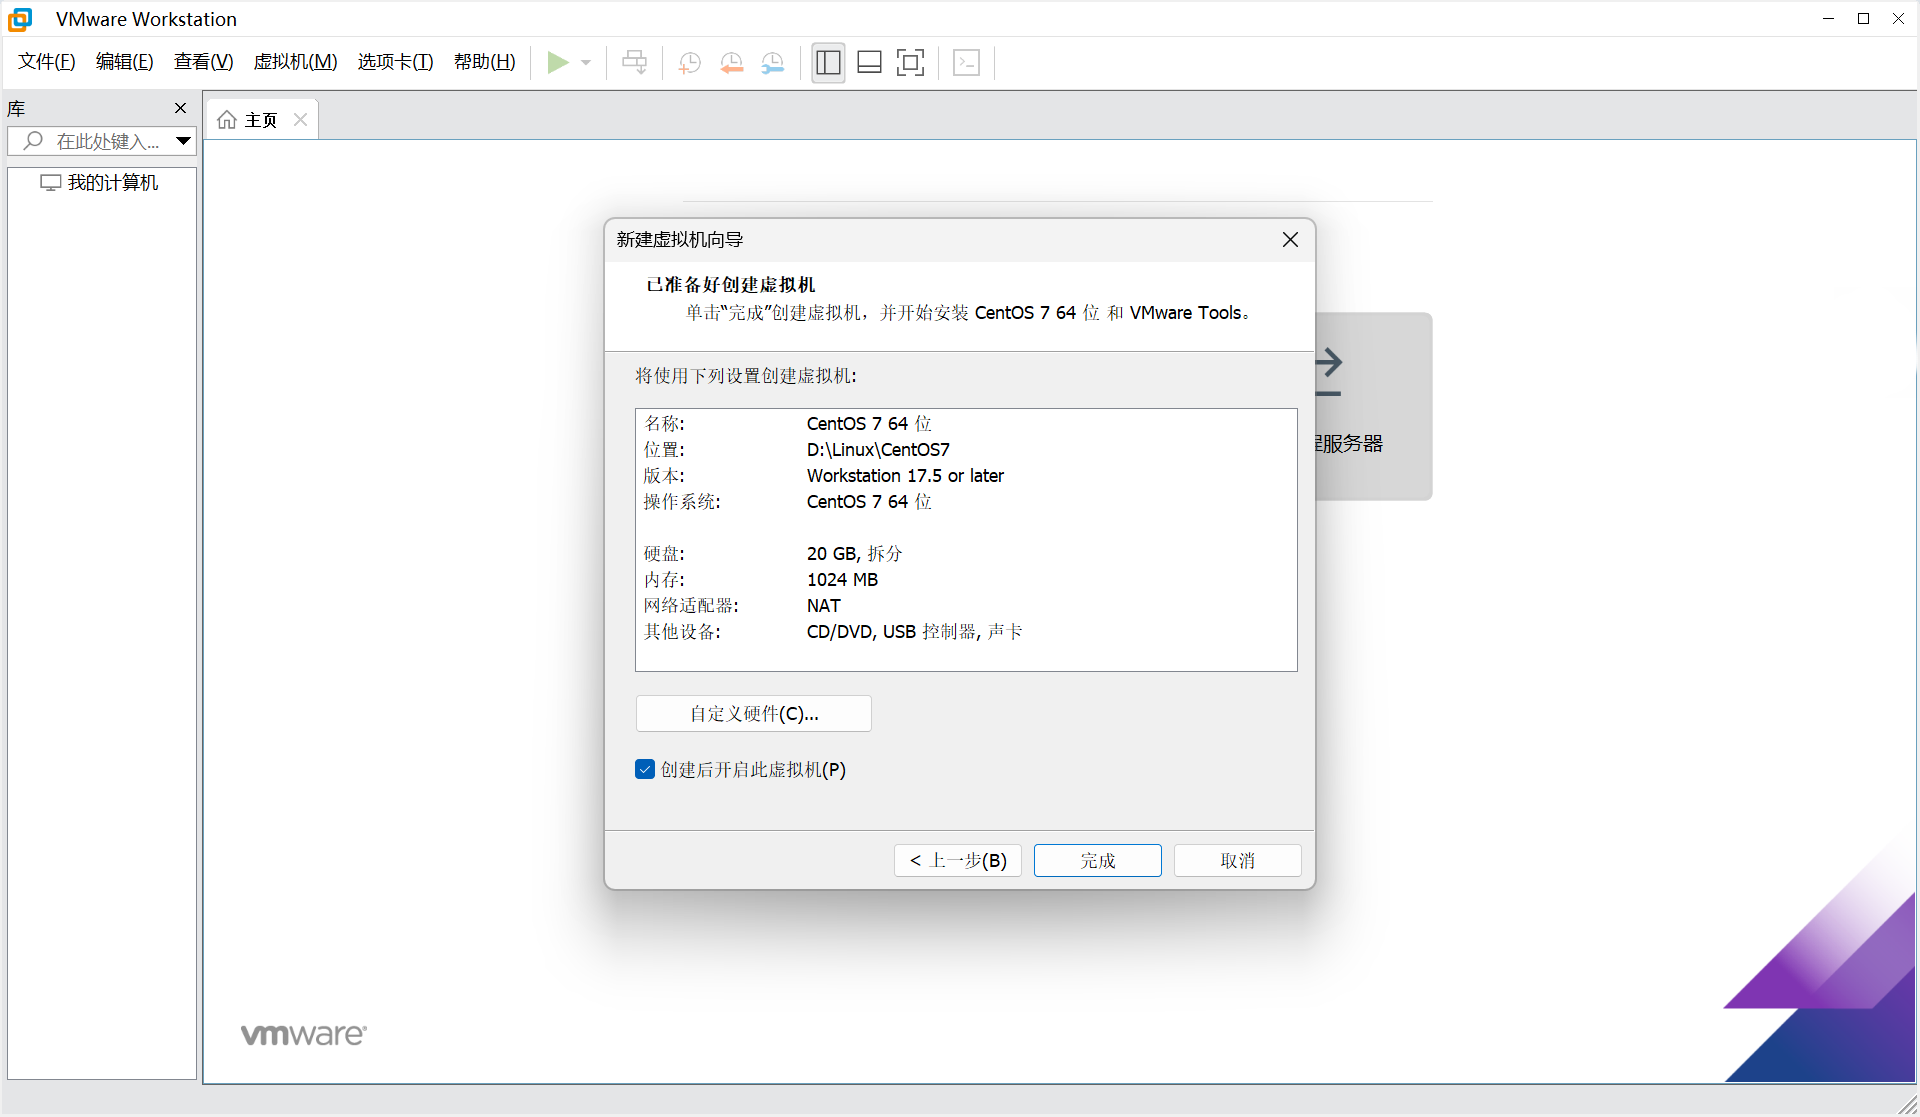Click the revert to snapshot icon

click(x=732, y=63)
